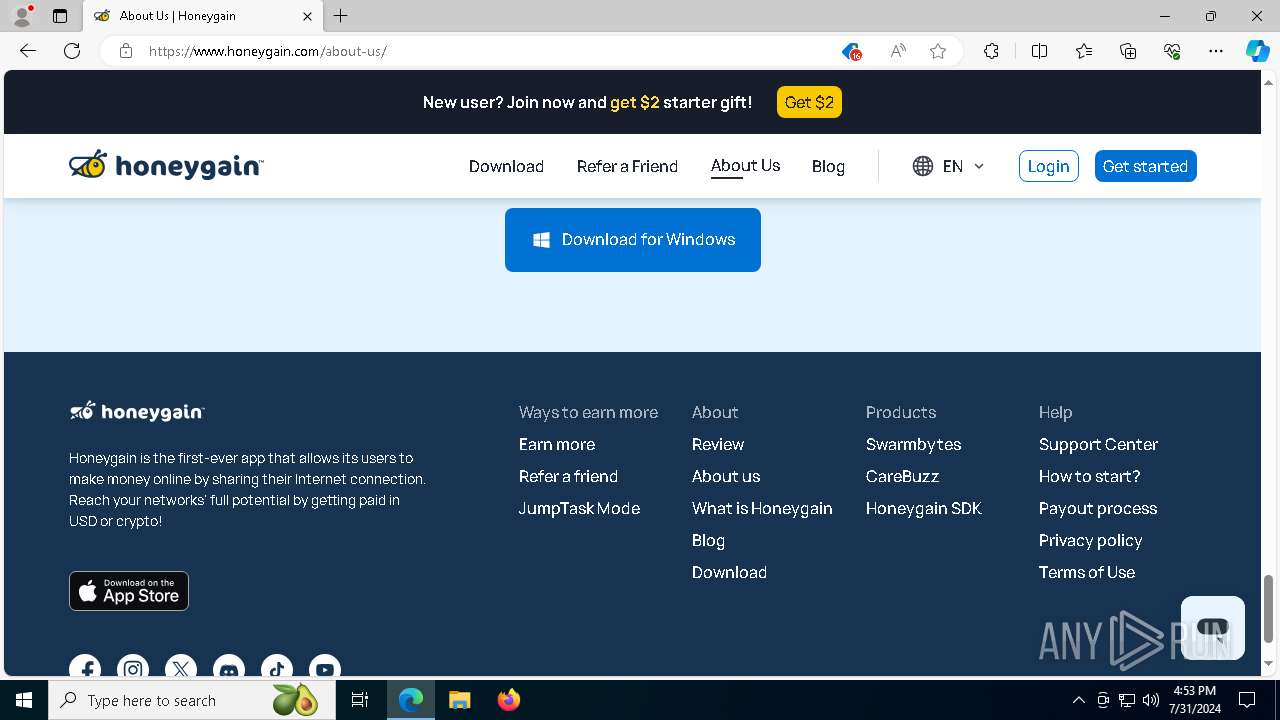The image size is (1280, 720).
Task: Open Support Center help link
Action: [1098, 444]
